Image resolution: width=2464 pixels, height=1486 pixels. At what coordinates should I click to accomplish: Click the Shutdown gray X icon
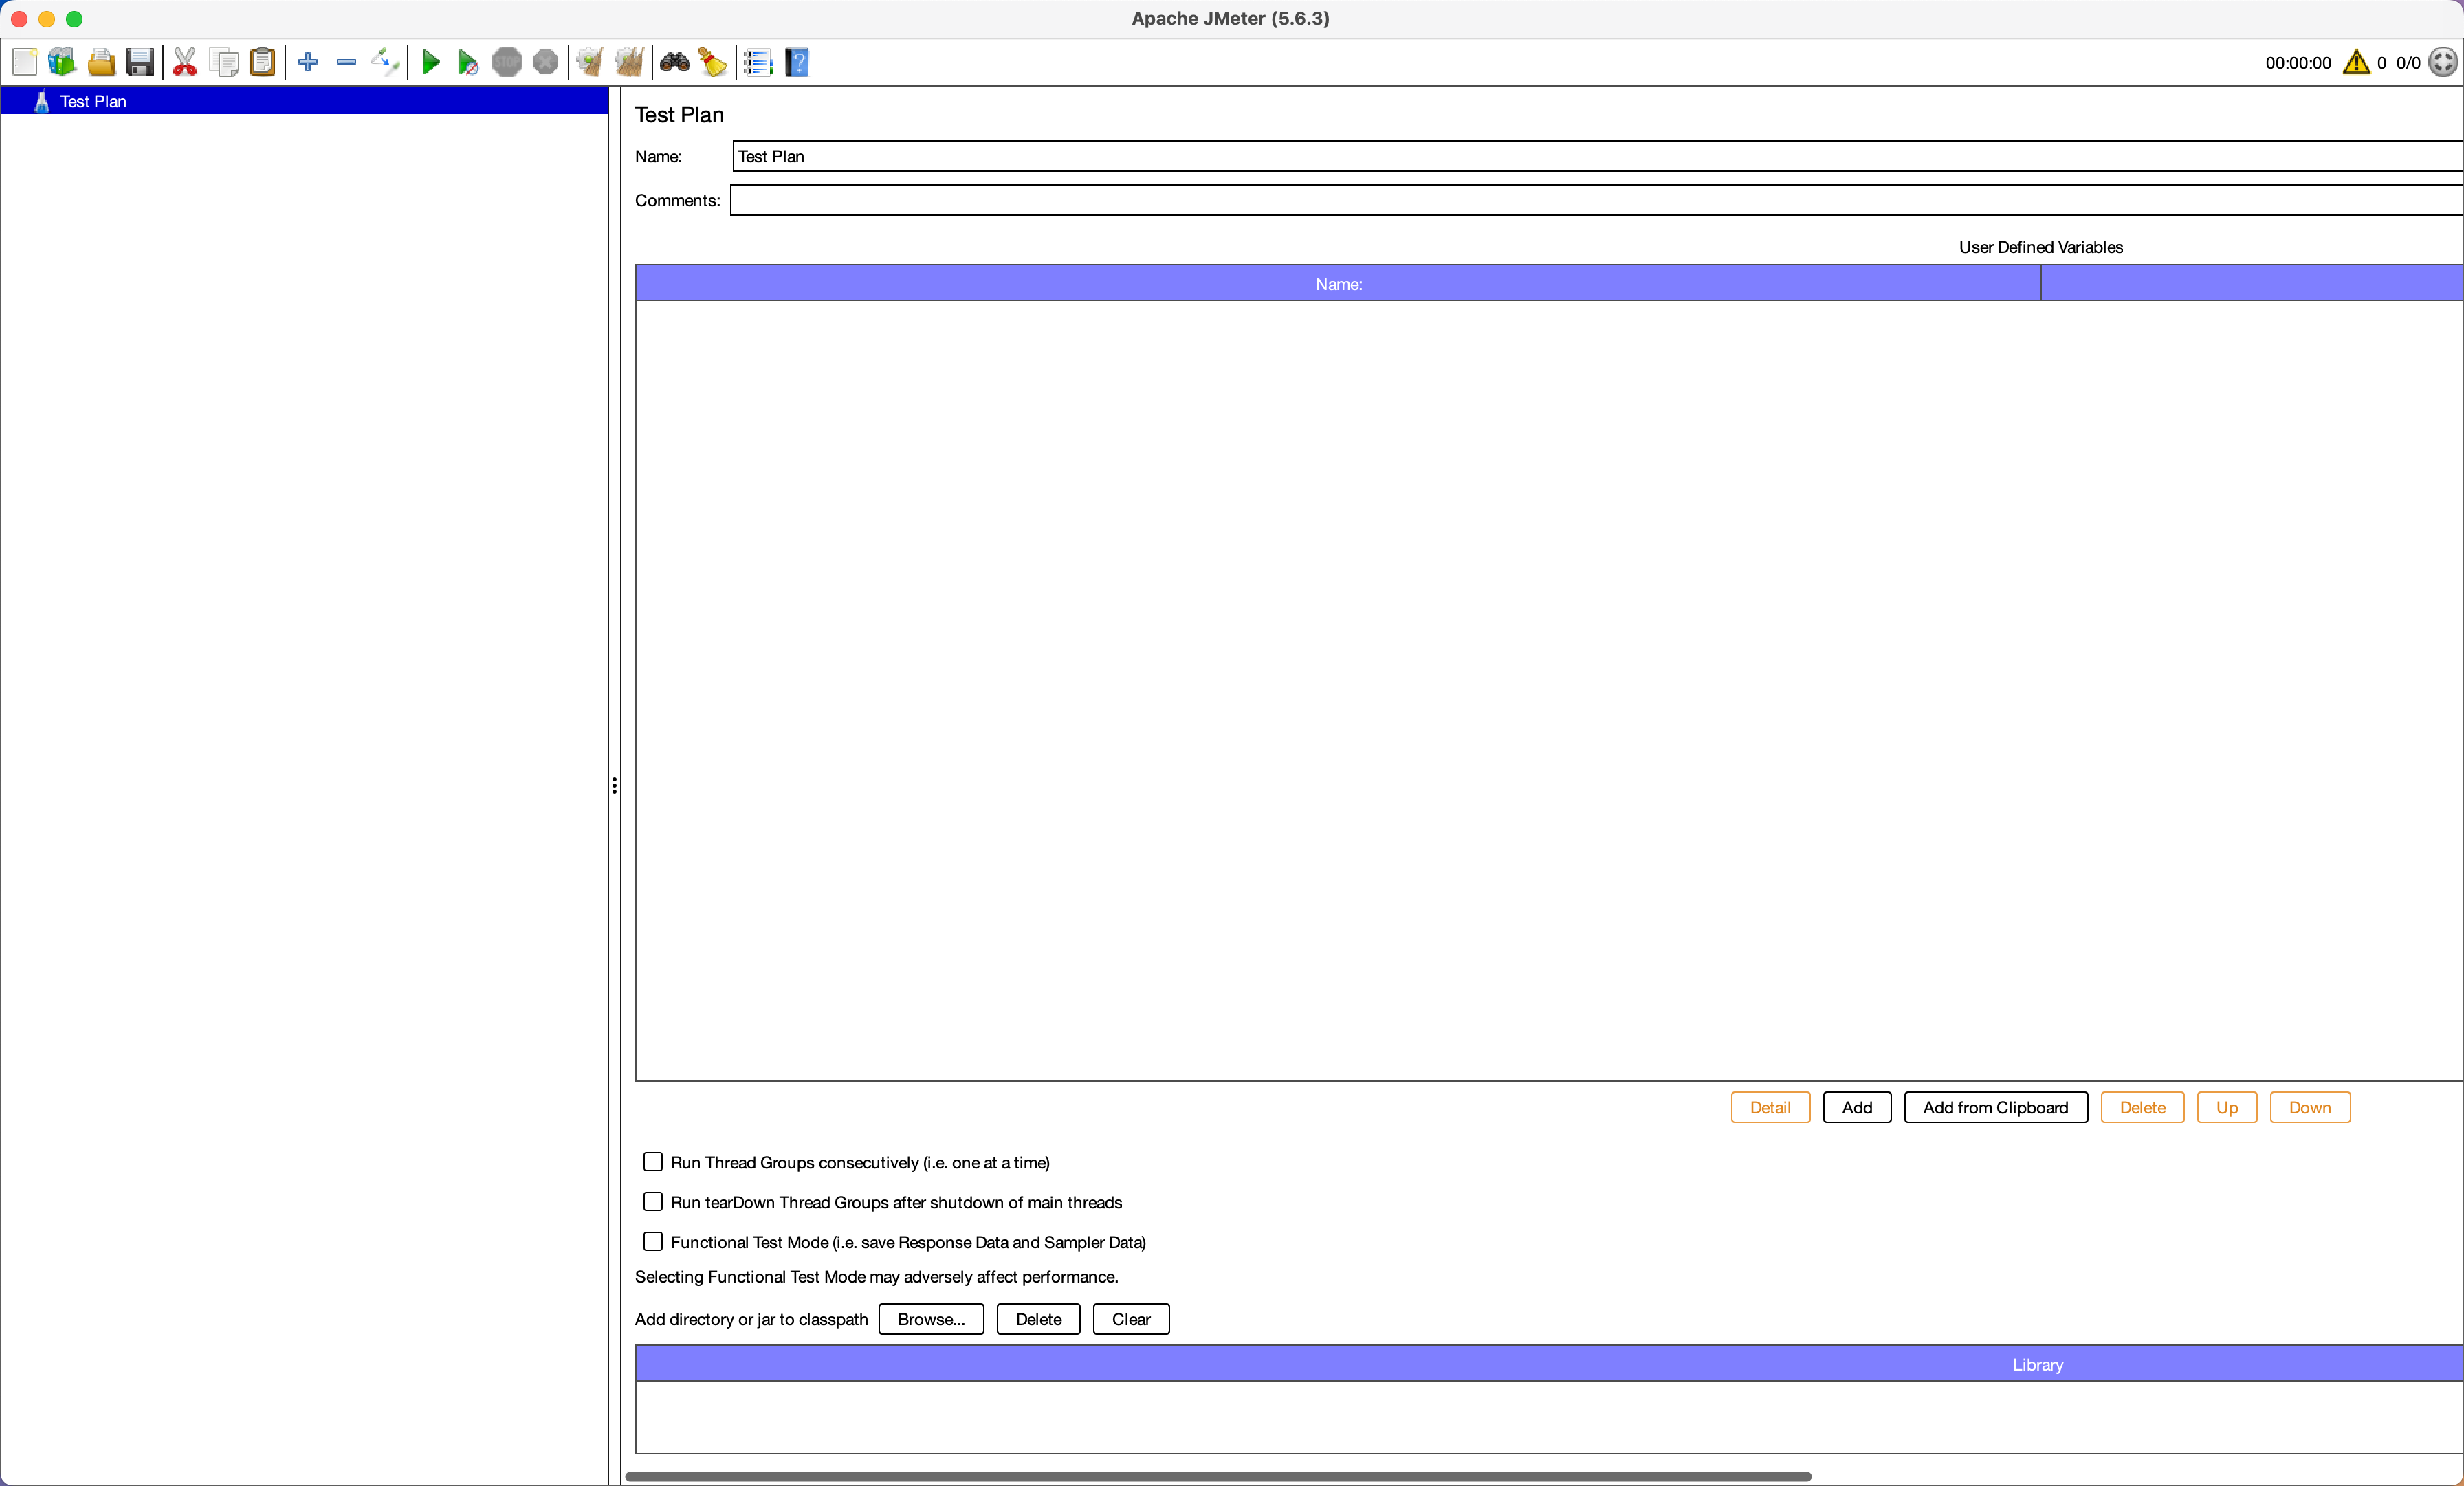click(x=546, y=62)
